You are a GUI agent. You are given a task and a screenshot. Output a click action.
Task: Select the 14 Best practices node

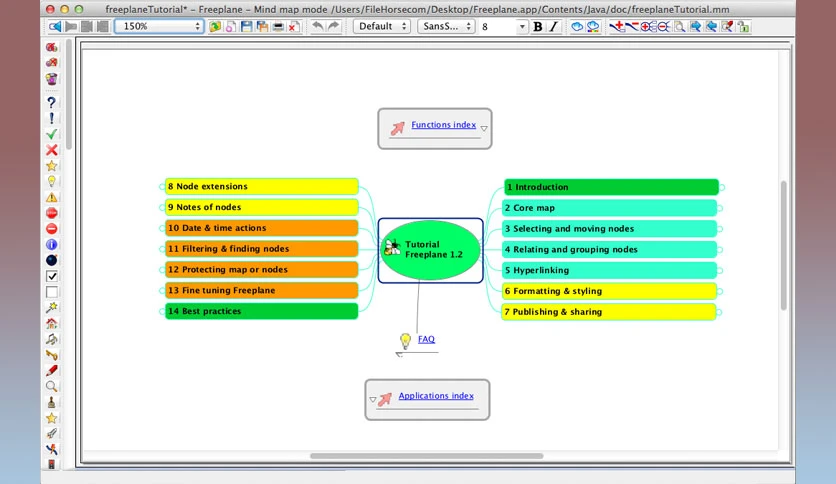261,311
